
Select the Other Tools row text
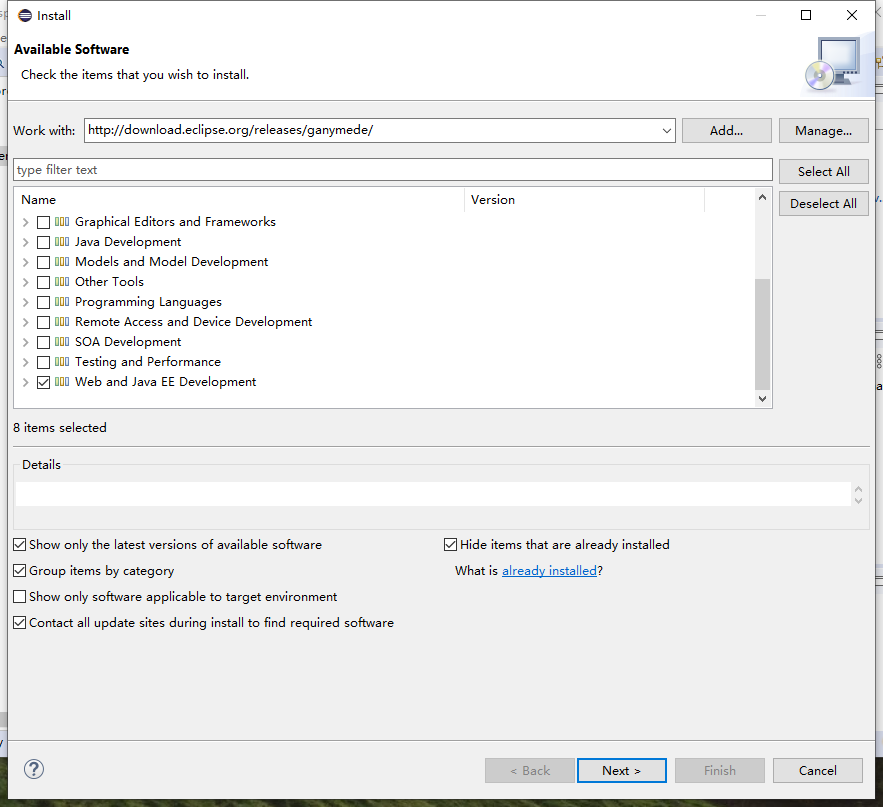tap(109, 283)
